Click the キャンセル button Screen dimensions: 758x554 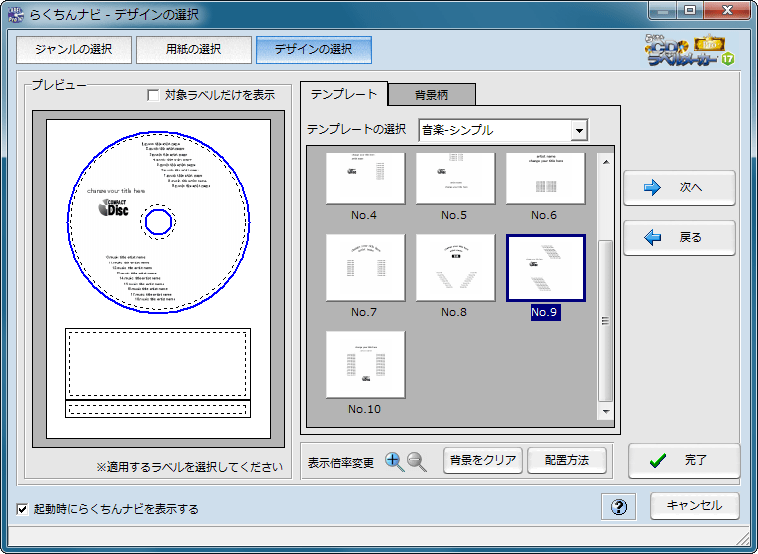pyautogui.click(x=695, y=506)
